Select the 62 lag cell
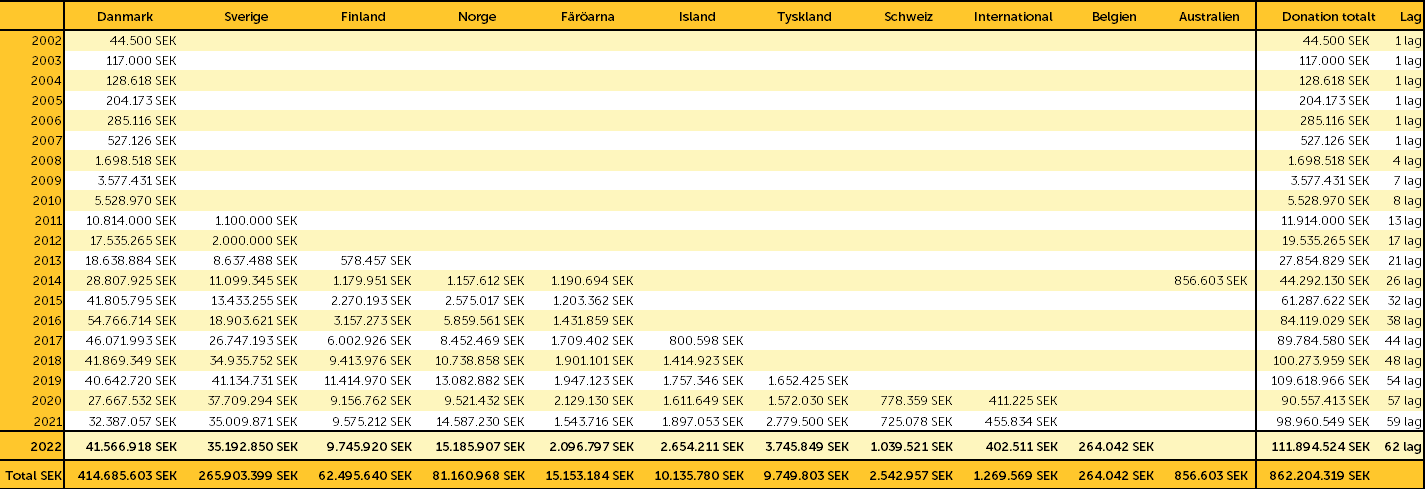Image resolution: width=1425 pixels, height=489 pixels. (1405, 445)
